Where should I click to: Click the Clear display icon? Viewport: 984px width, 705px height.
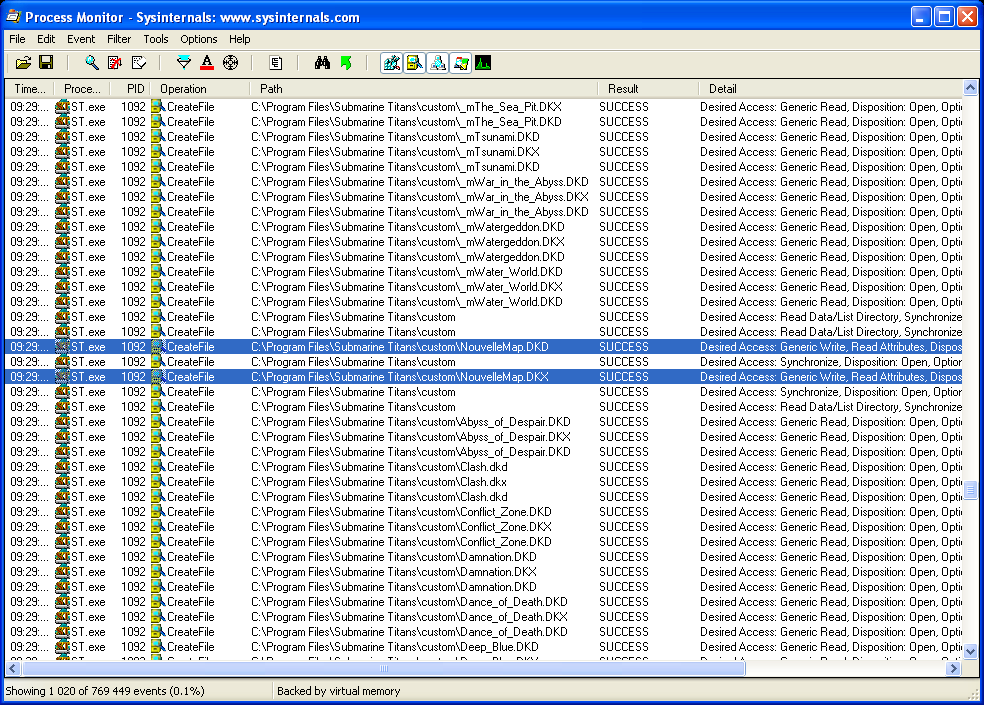point(139,63)
